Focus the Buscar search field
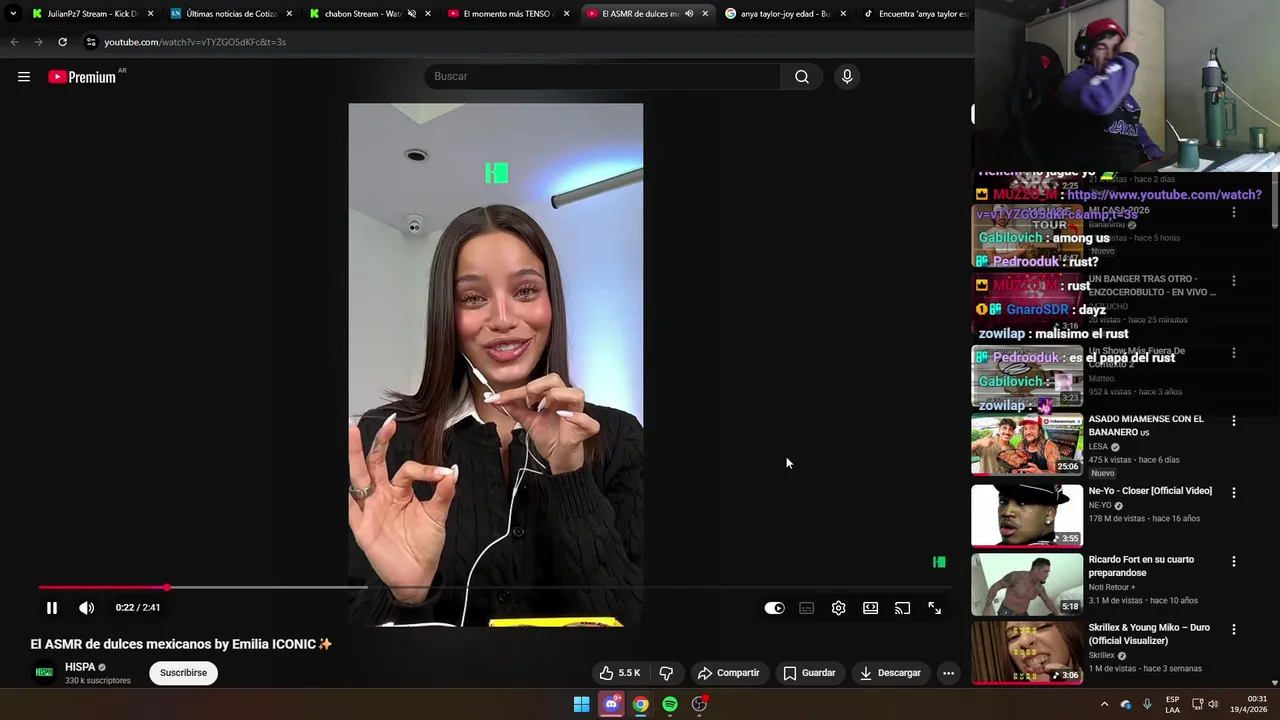 tap(603, 77)
